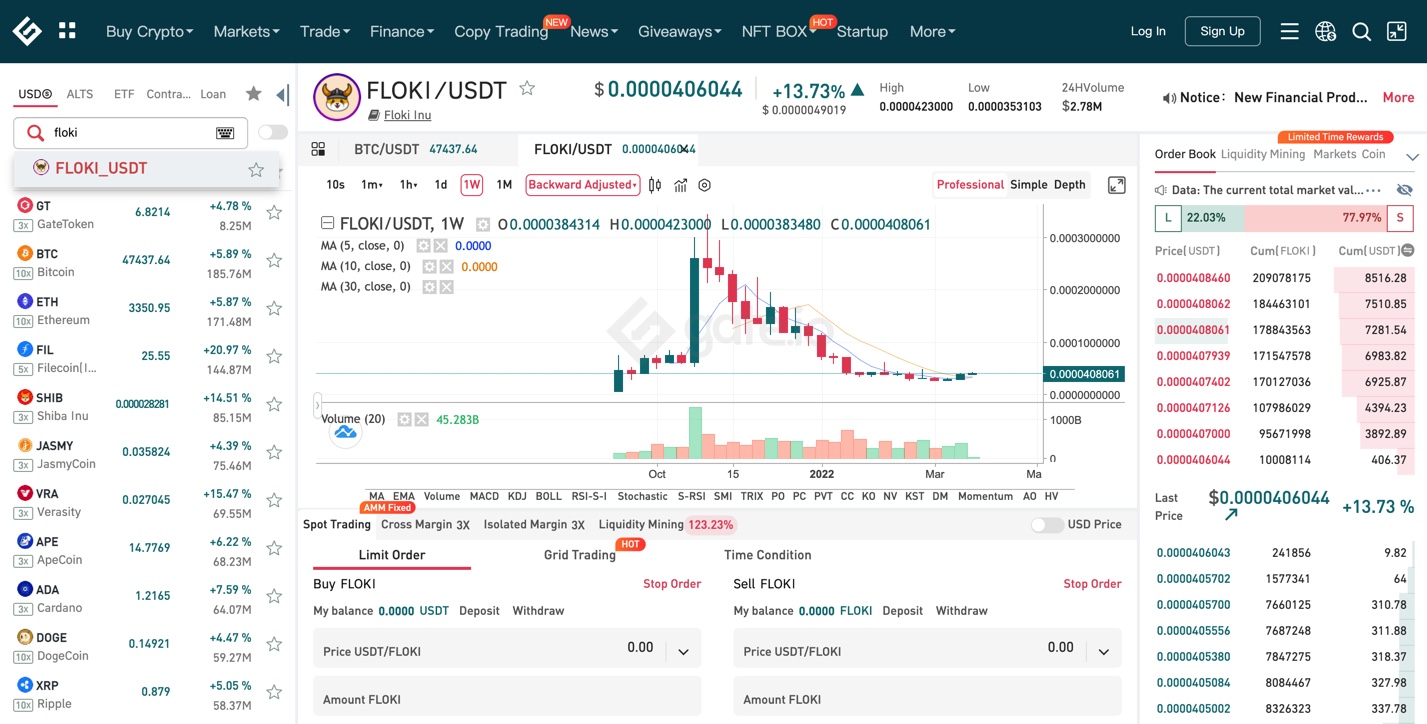
Task: Remove the MA (10, close, 0) indicator
Action: point(446,266)
